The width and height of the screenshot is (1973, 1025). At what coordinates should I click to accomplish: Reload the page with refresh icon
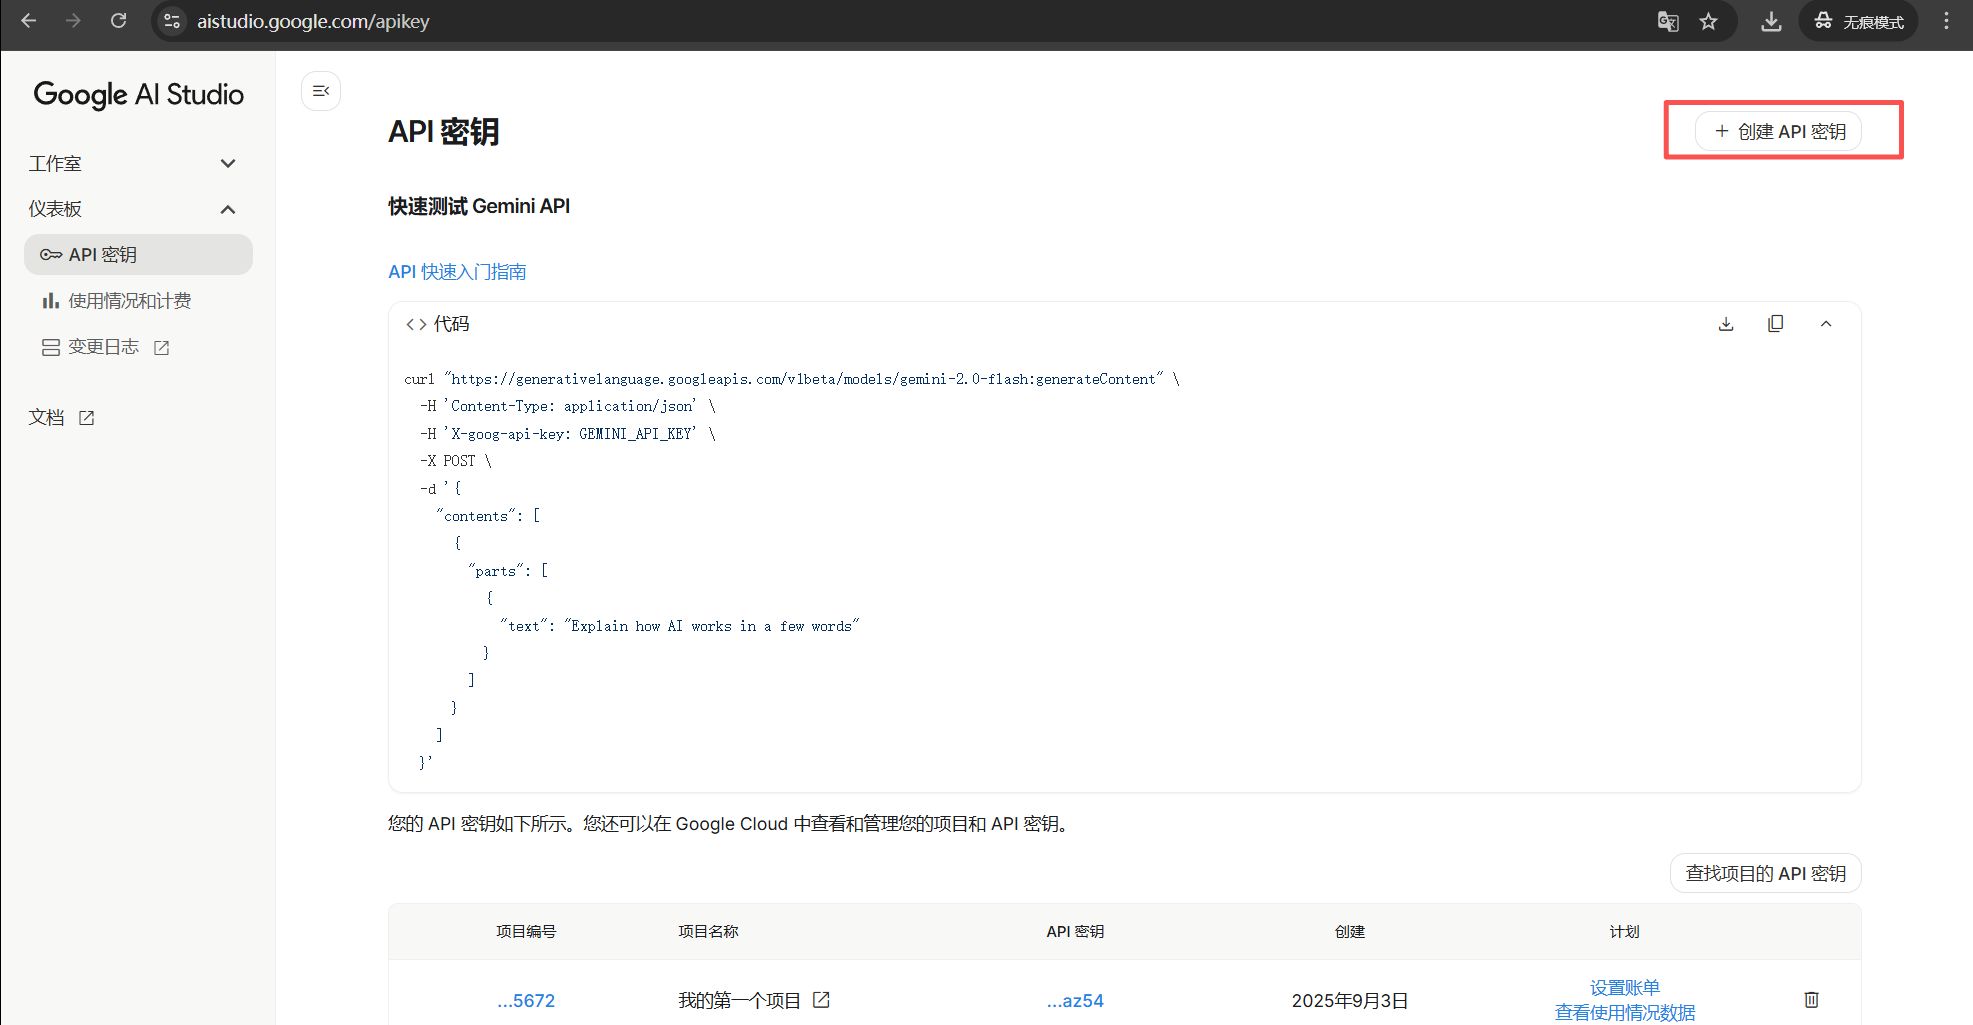(x=118, y=21)
